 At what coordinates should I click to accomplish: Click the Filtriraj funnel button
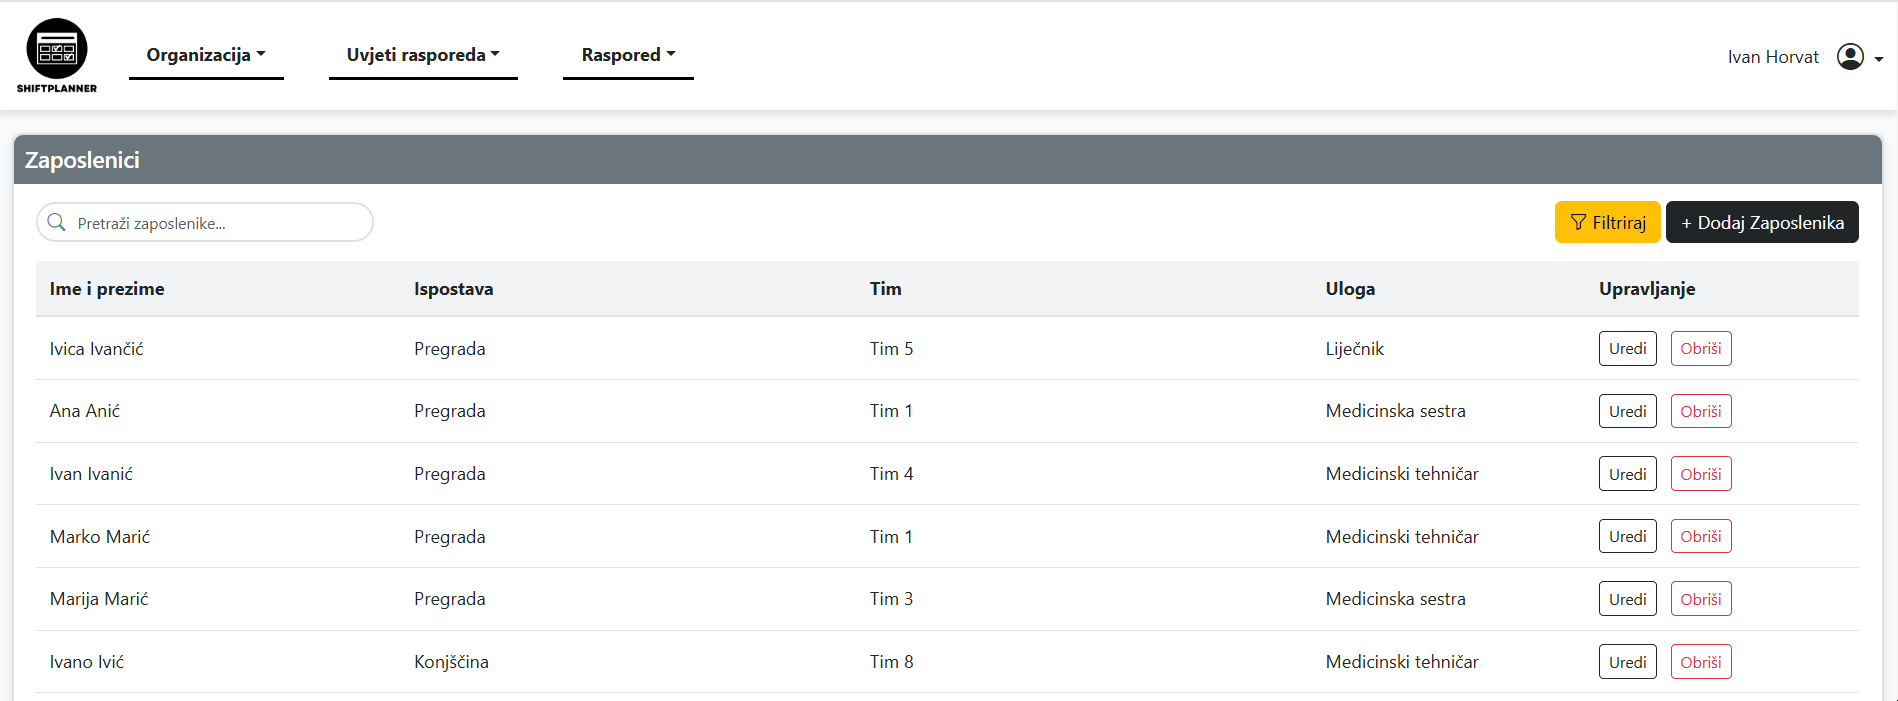(x=1607, y=222)
